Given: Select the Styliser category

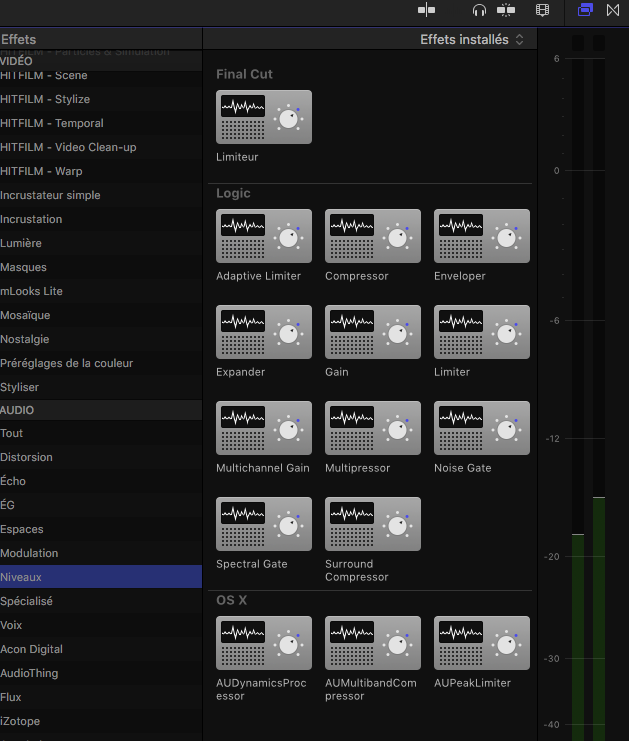Looking at the screenshot, I should [101, 387].
